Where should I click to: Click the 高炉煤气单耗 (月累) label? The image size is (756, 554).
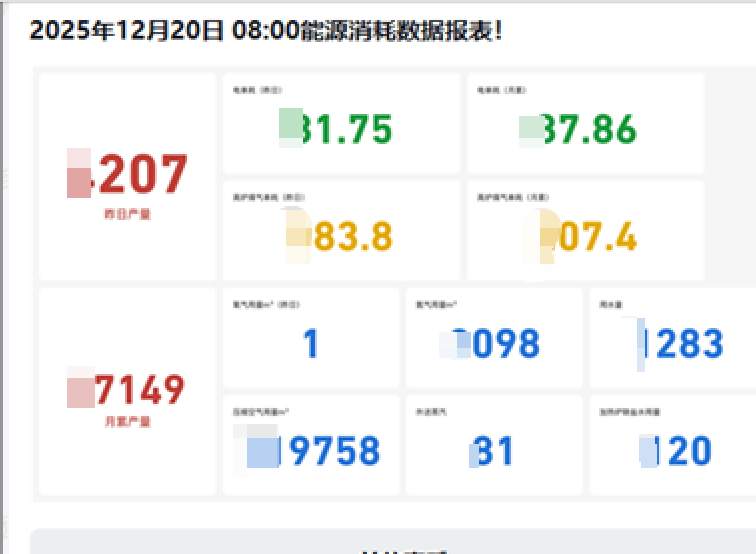pyautogui.click(x=510, y=198)
